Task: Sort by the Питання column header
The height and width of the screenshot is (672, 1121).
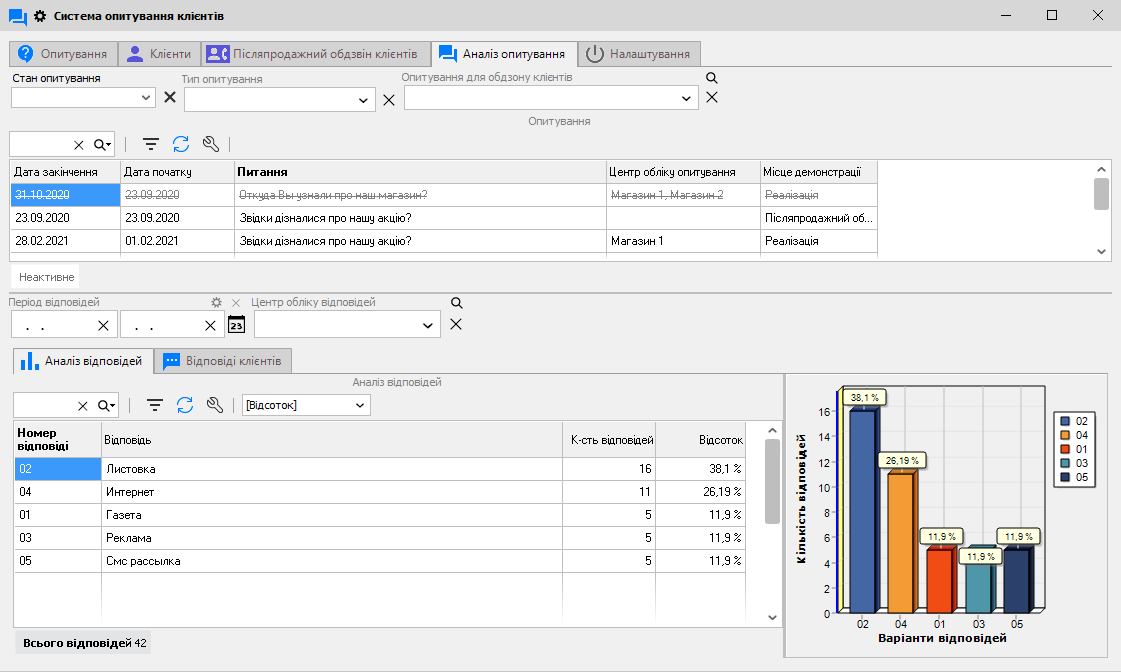Action: point(420,172)
